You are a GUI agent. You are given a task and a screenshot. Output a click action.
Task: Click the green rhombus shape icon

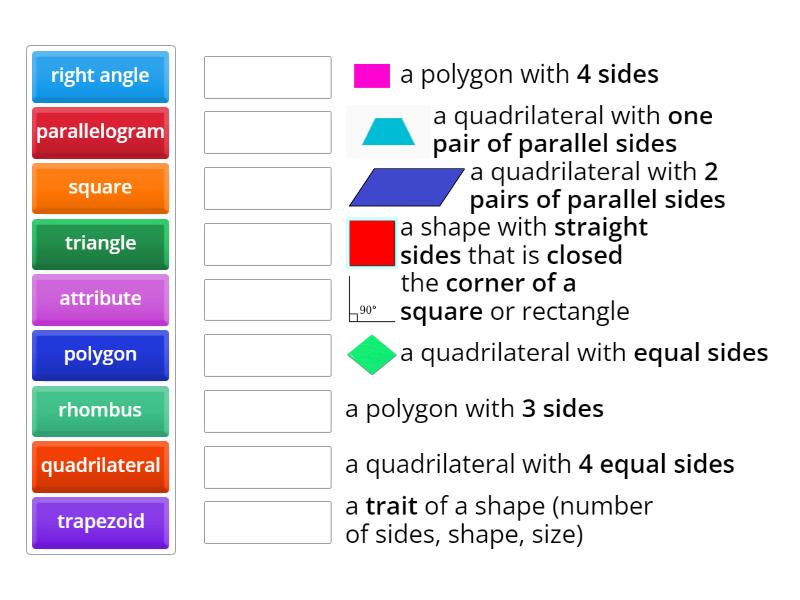click(x=370, y=354)
